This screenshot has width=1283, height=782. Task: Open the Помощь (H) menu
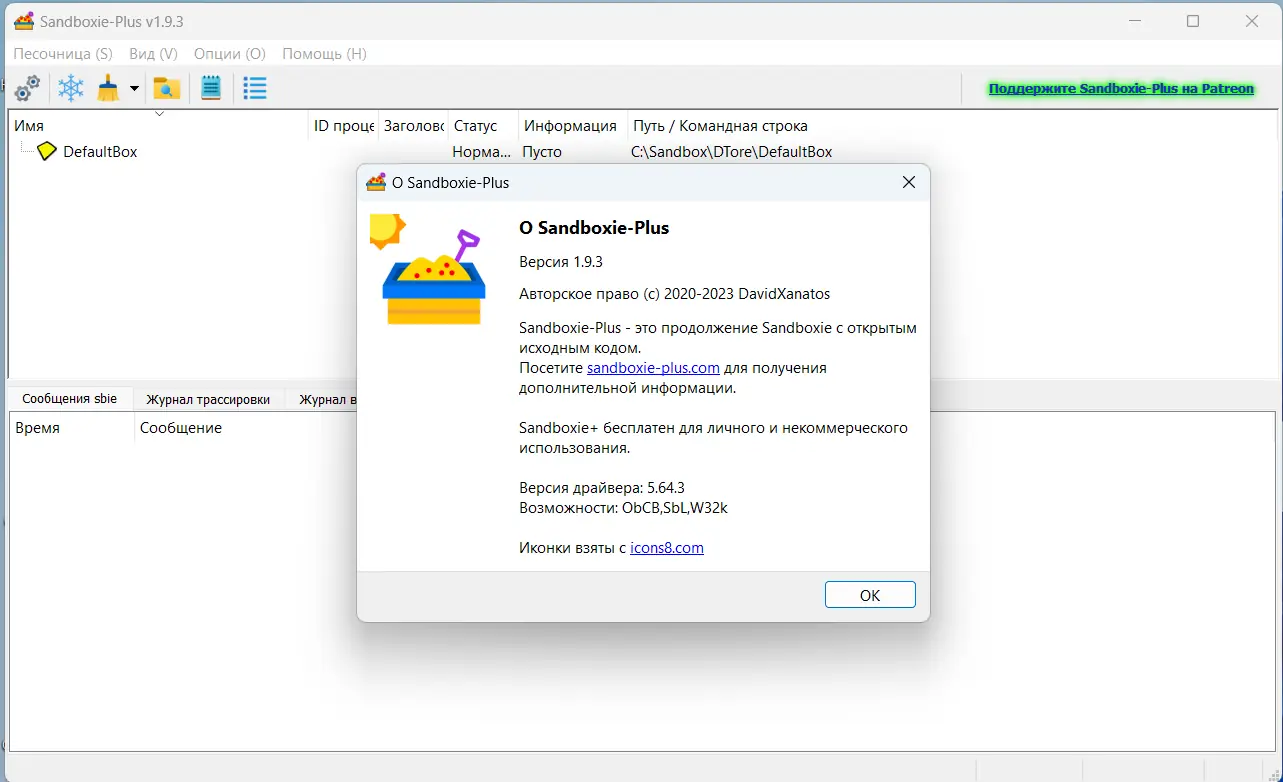[x=324, y=54]
